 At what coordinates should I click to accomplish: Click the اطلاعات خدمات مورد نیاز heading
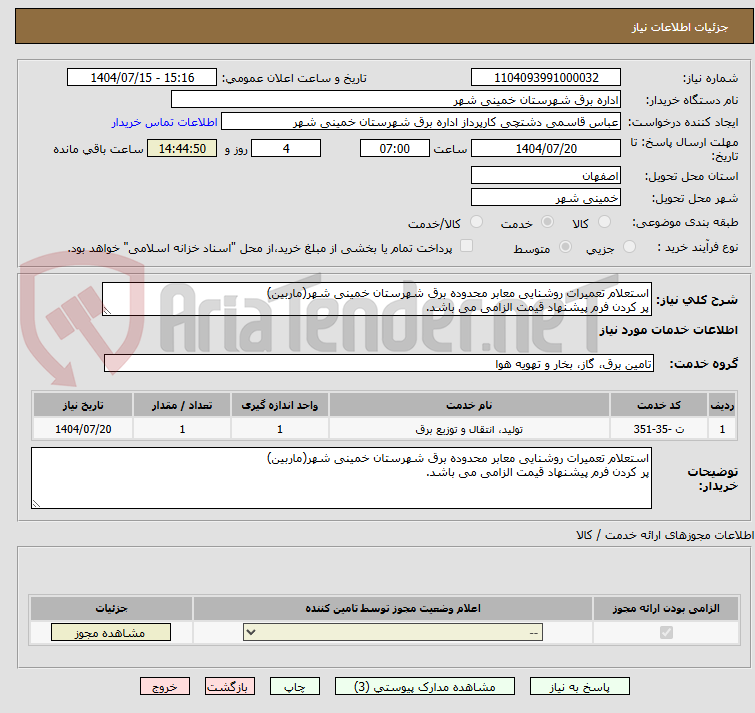pyautogui.click(x=668, y=330)
